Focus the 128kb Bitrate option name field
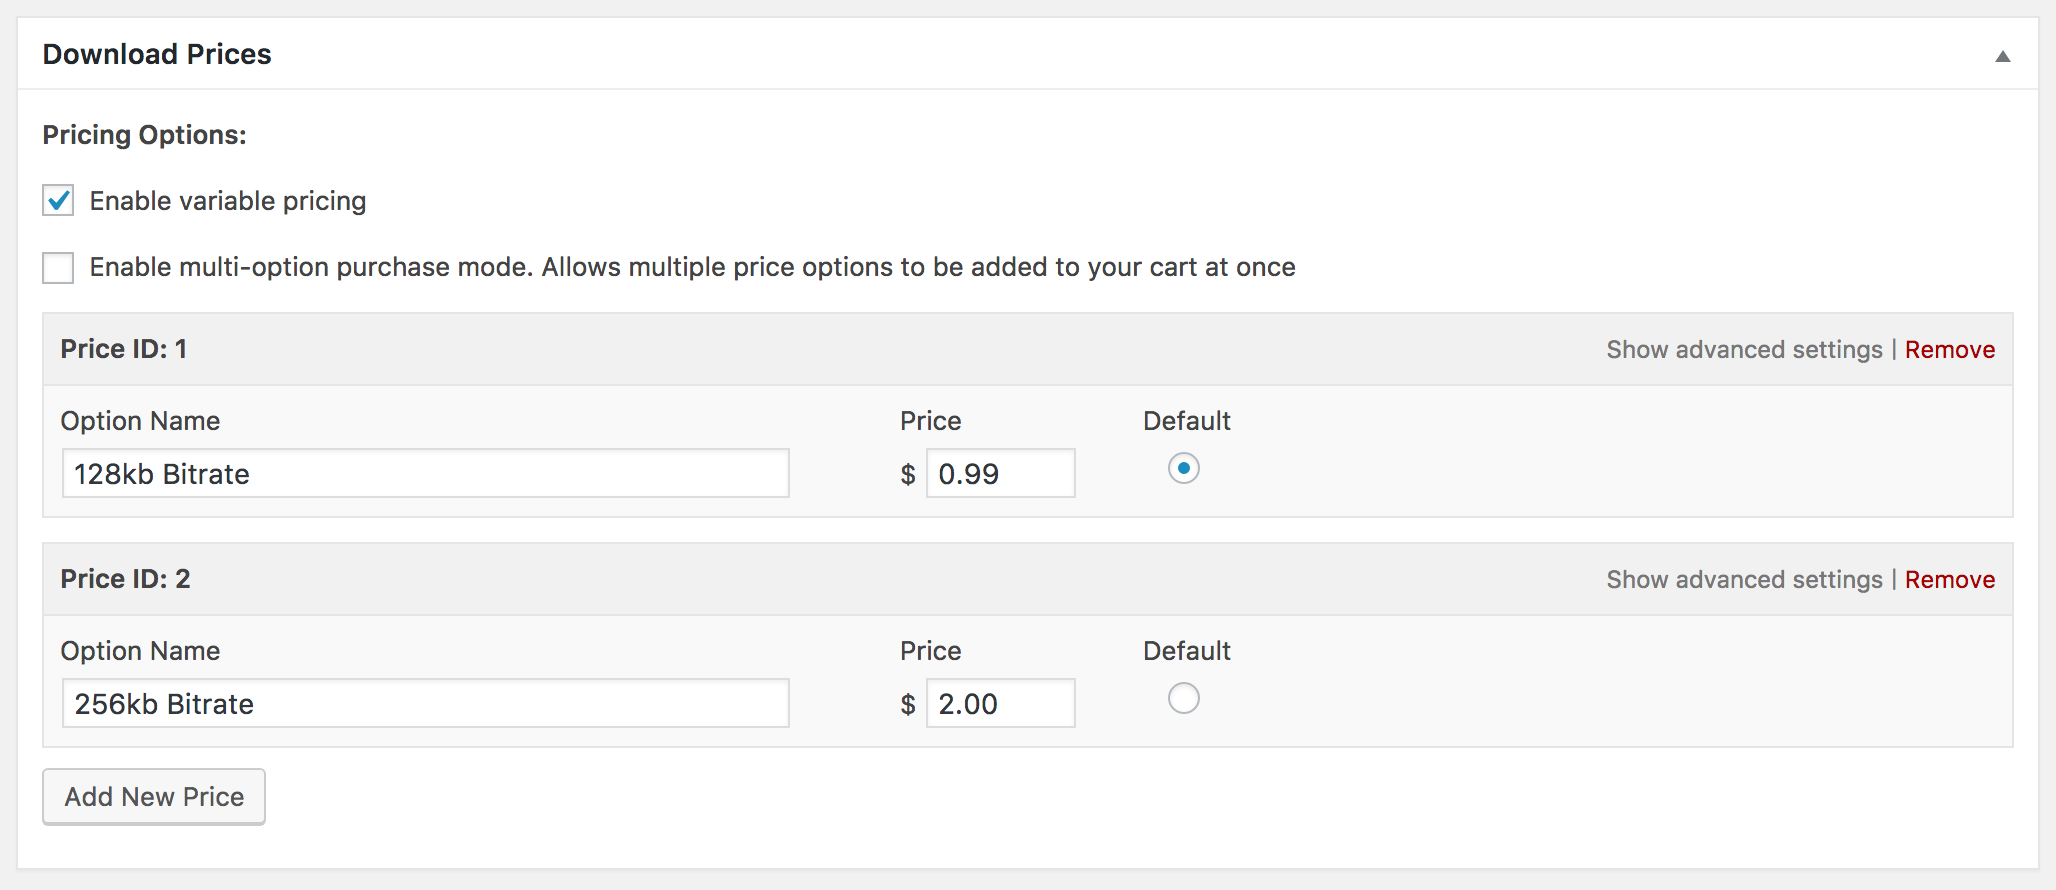 (x=426, y=473)
